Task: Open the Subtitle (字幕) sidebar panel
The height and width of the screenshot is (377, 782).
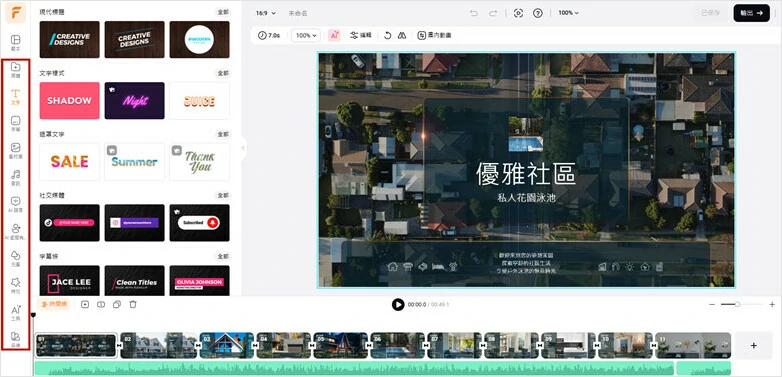Action: (16, 124)
